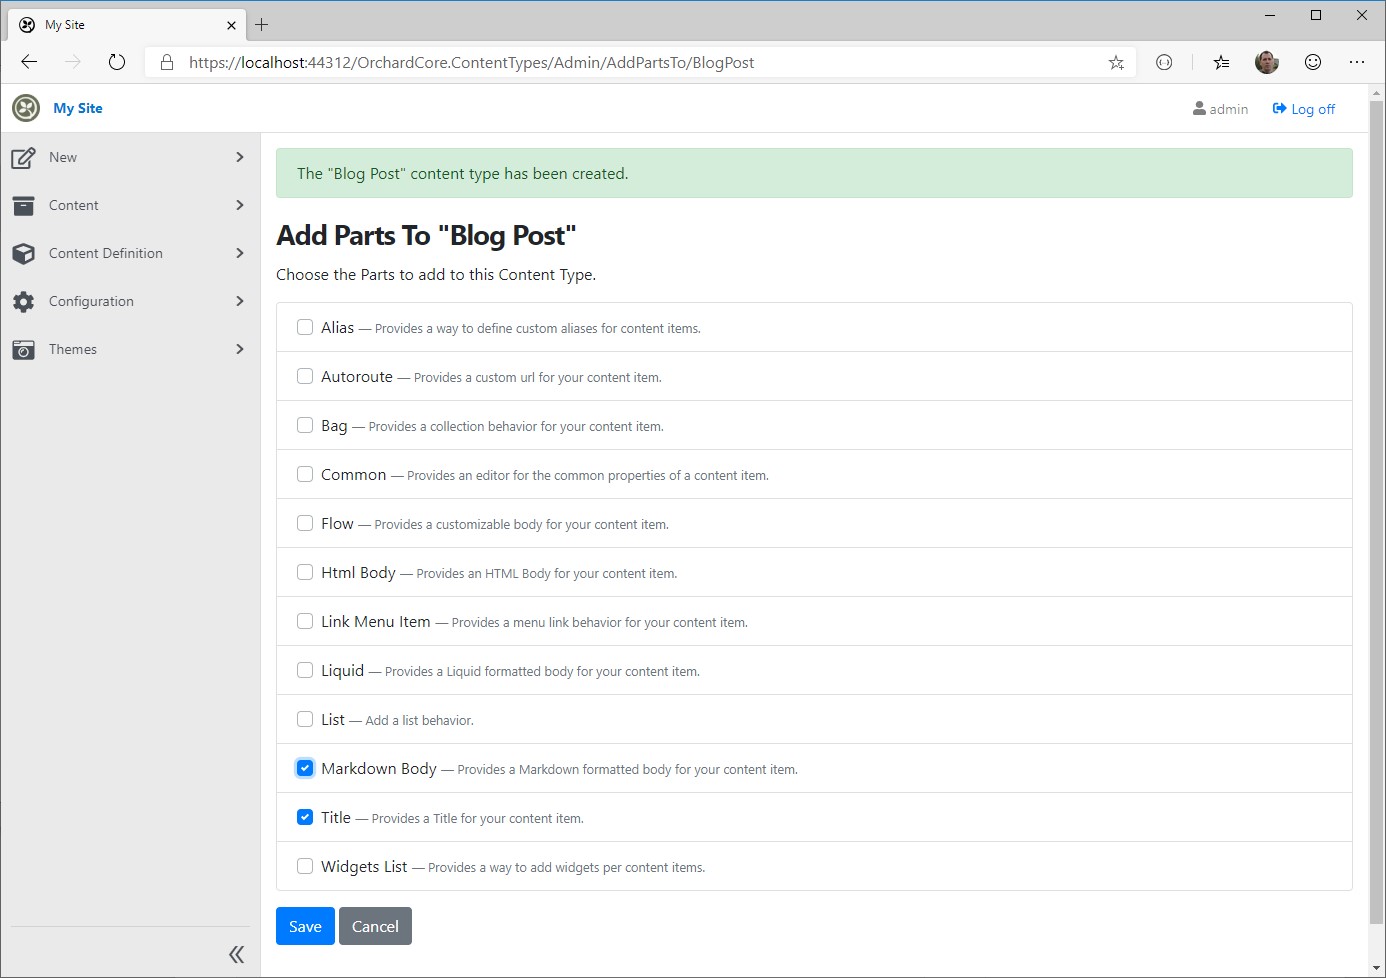Disable the Title part checkbox
This screenshot has height=978, width=1386.
(x=305, y=816)
